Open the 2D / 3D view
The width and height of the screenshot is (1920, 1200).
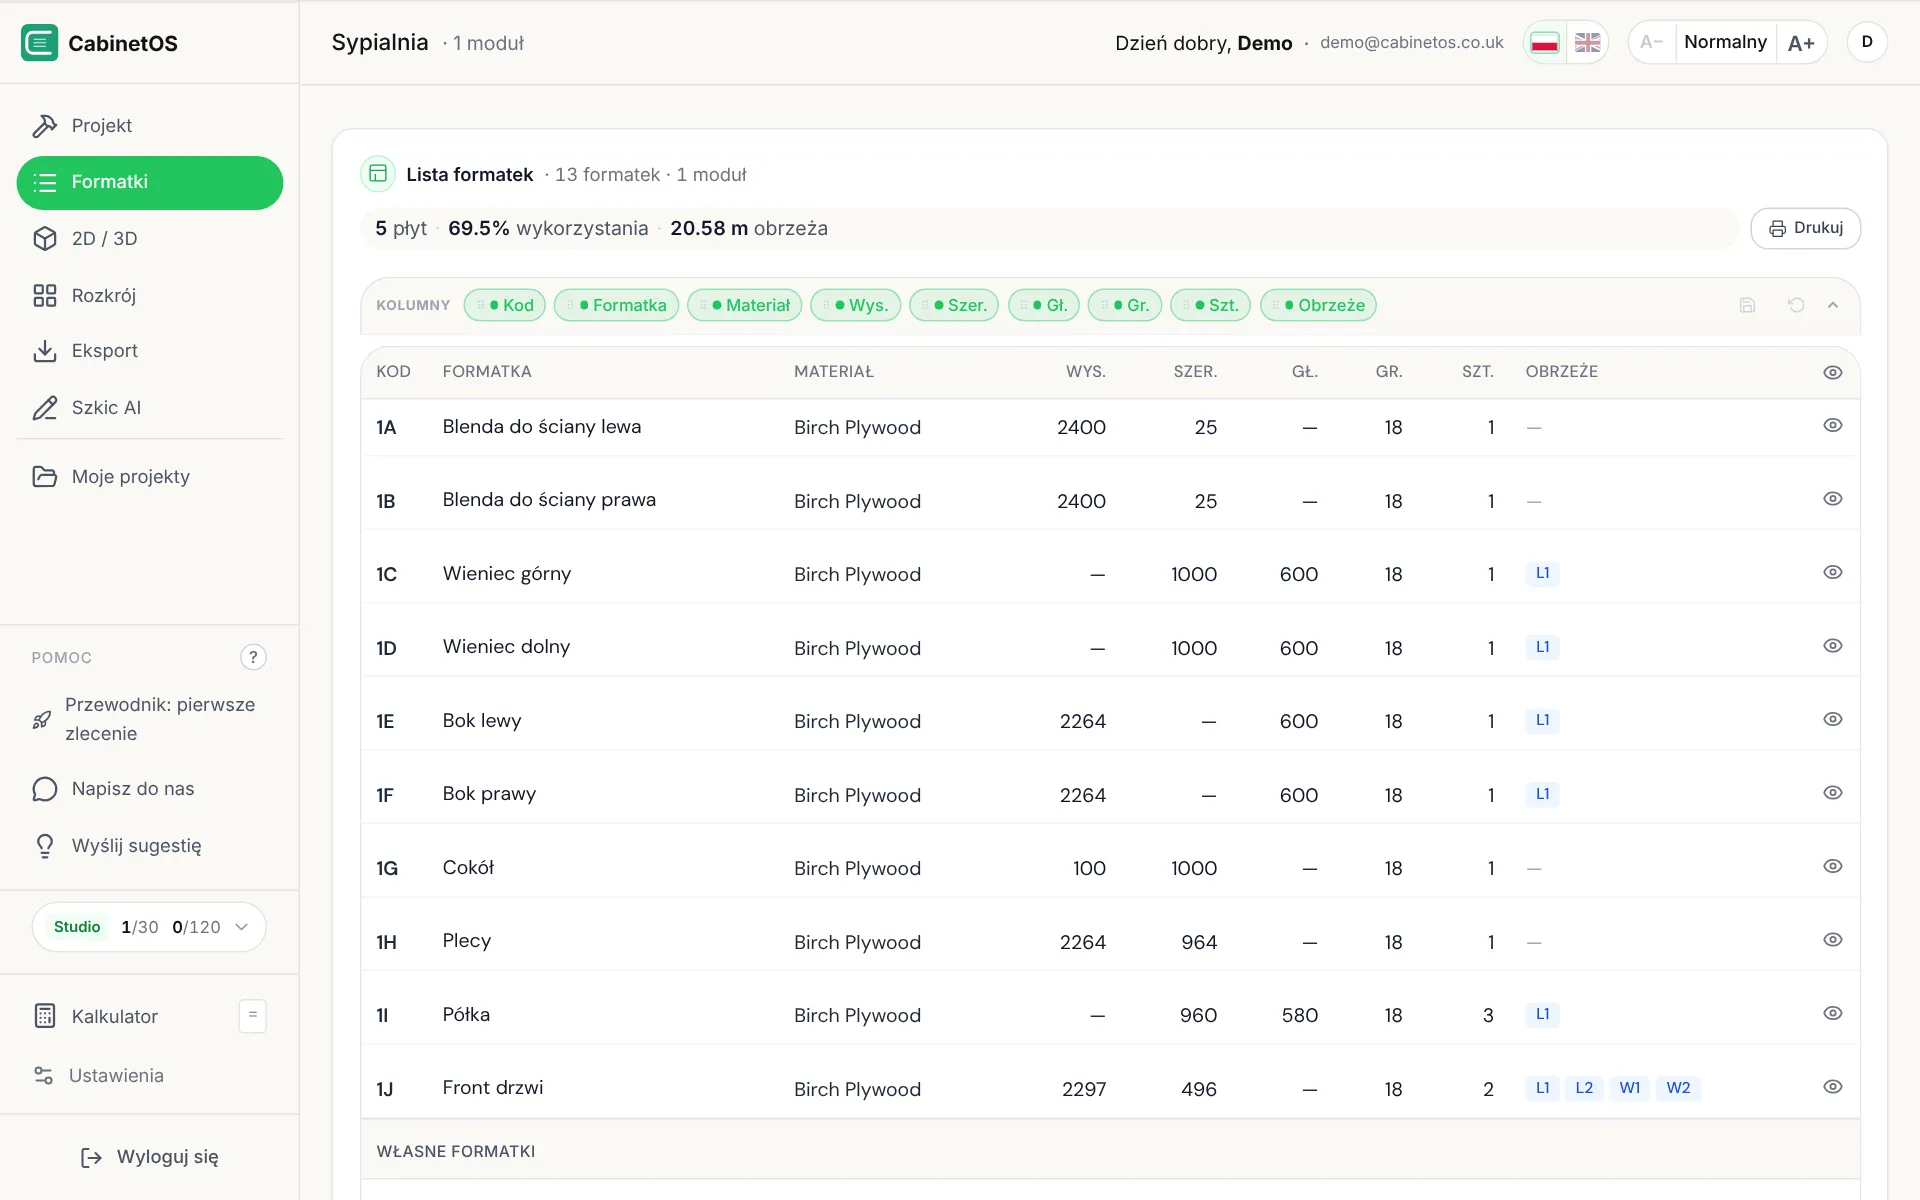[150, 239]
